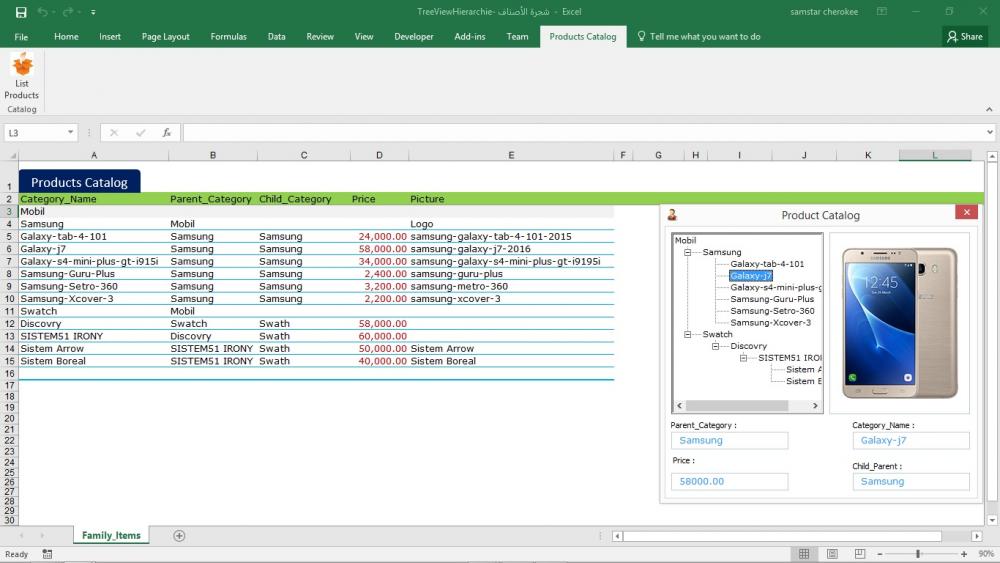
Task: Click the Cancel formula X icon
Action: tap(114, 133)
